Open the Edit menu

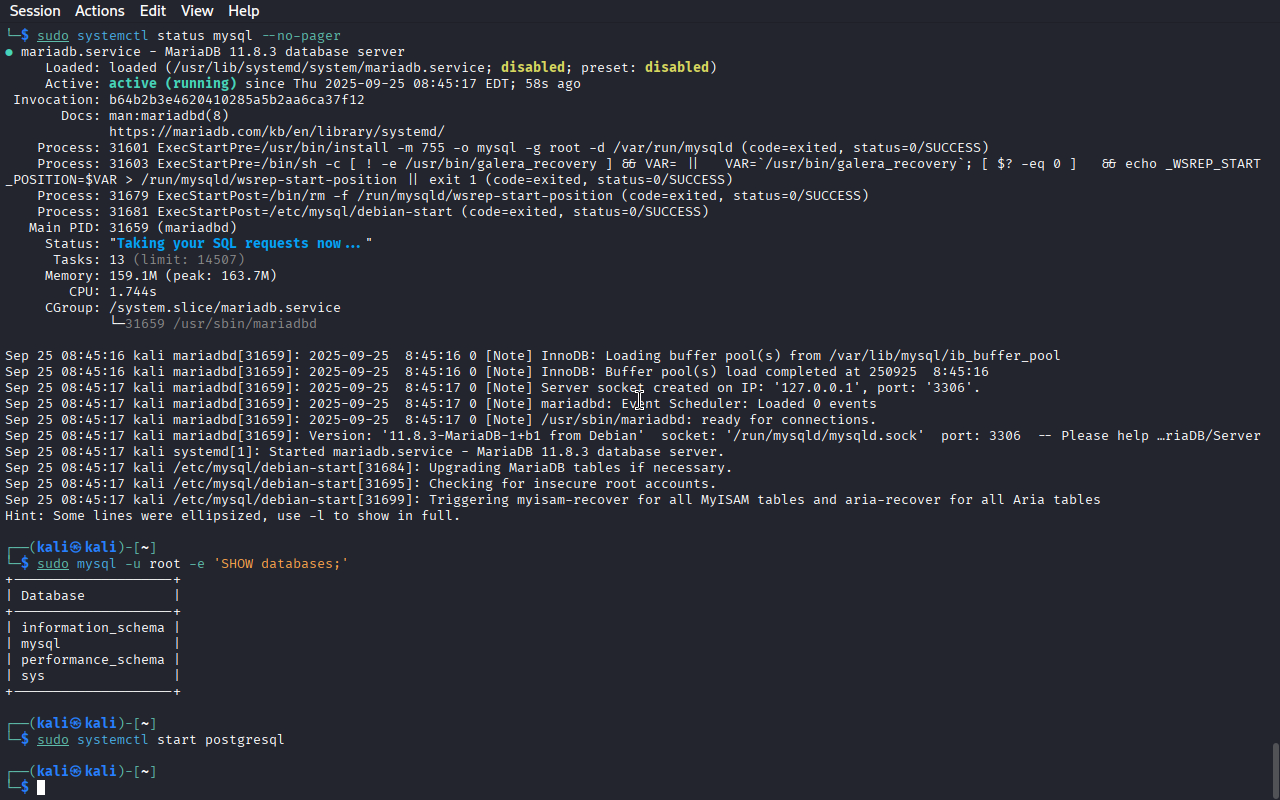coord(153,11)
